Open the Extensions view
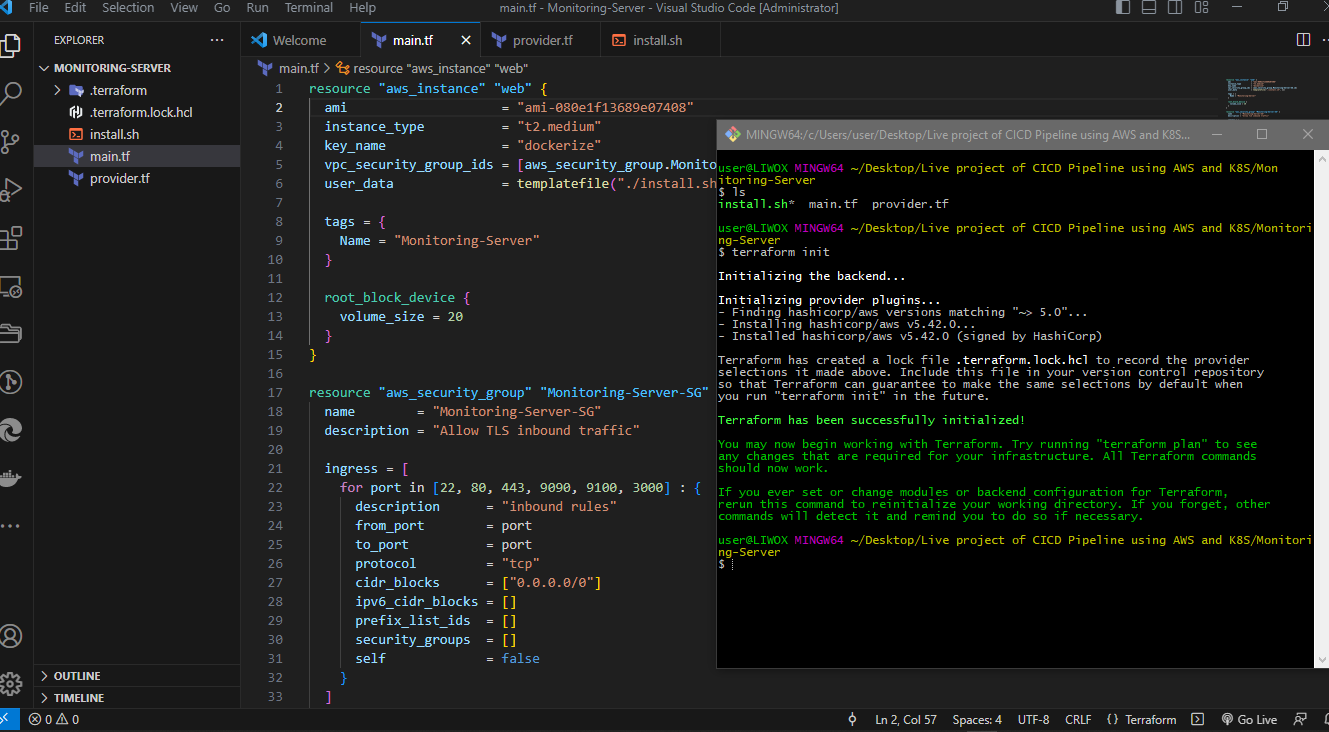 tap(11, 238)
